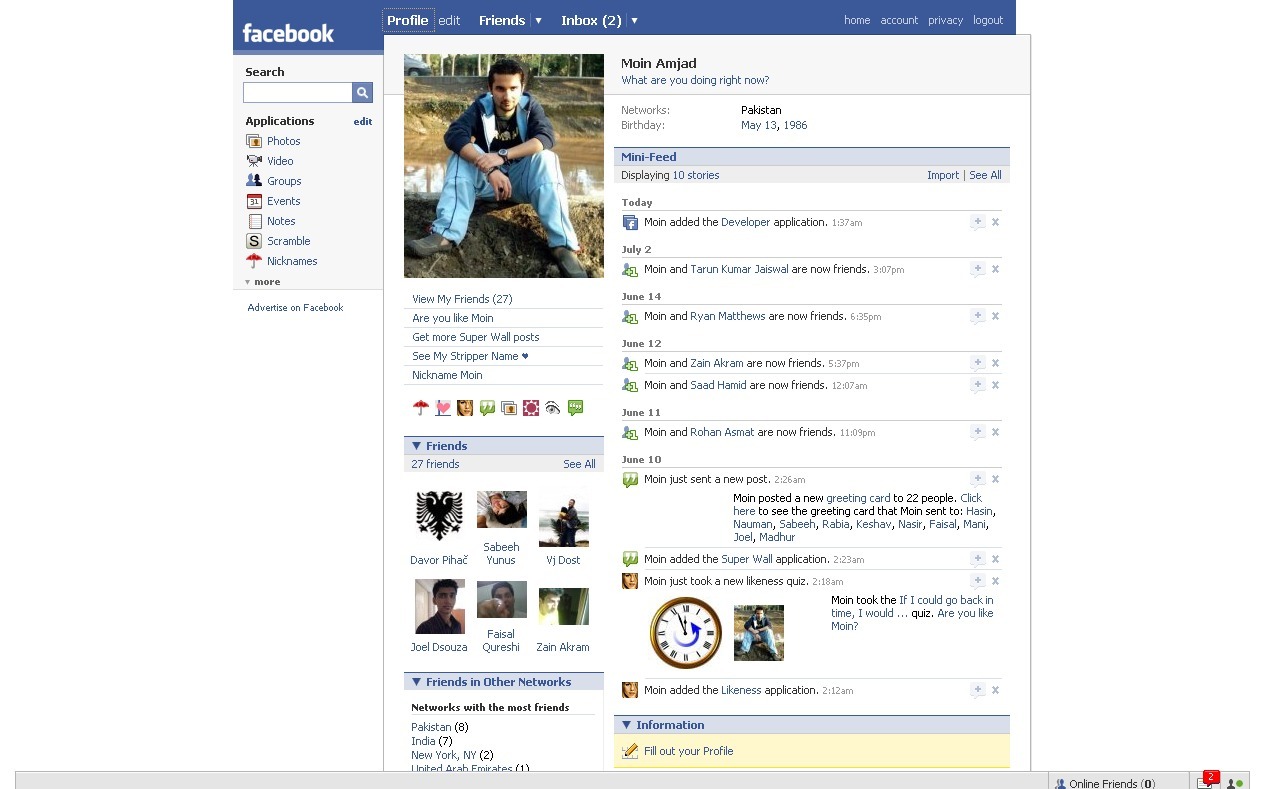Click the search magnifier button

click(362, 92)
